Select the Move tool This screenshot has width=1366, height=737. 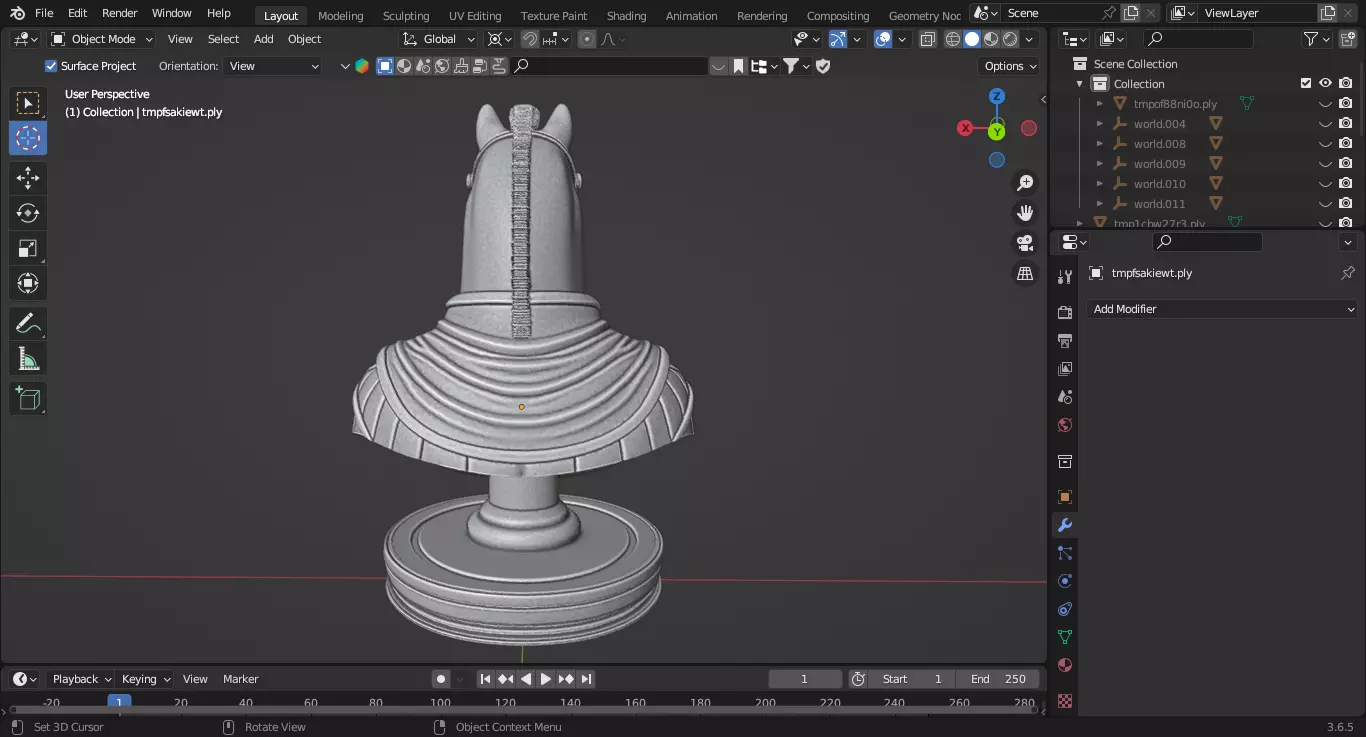(x=28, y=178)
